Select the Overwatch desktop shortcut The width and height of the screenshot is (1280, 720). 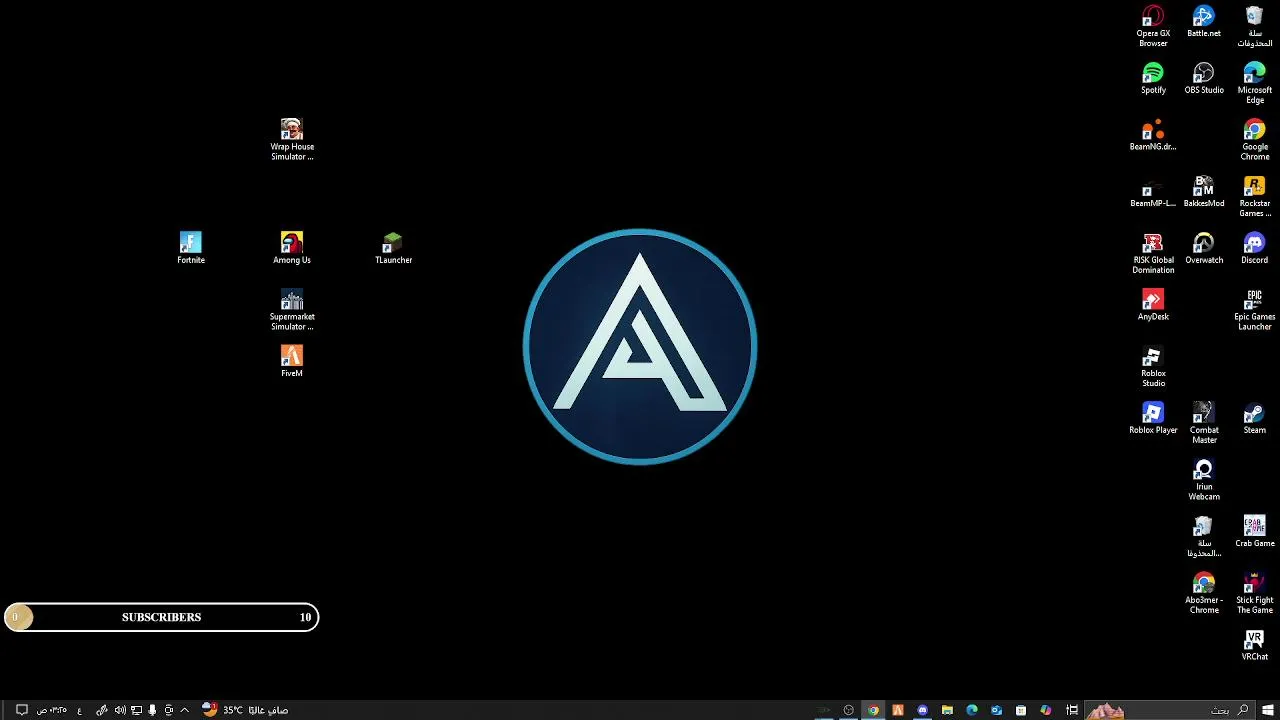tap(1204, 249)
